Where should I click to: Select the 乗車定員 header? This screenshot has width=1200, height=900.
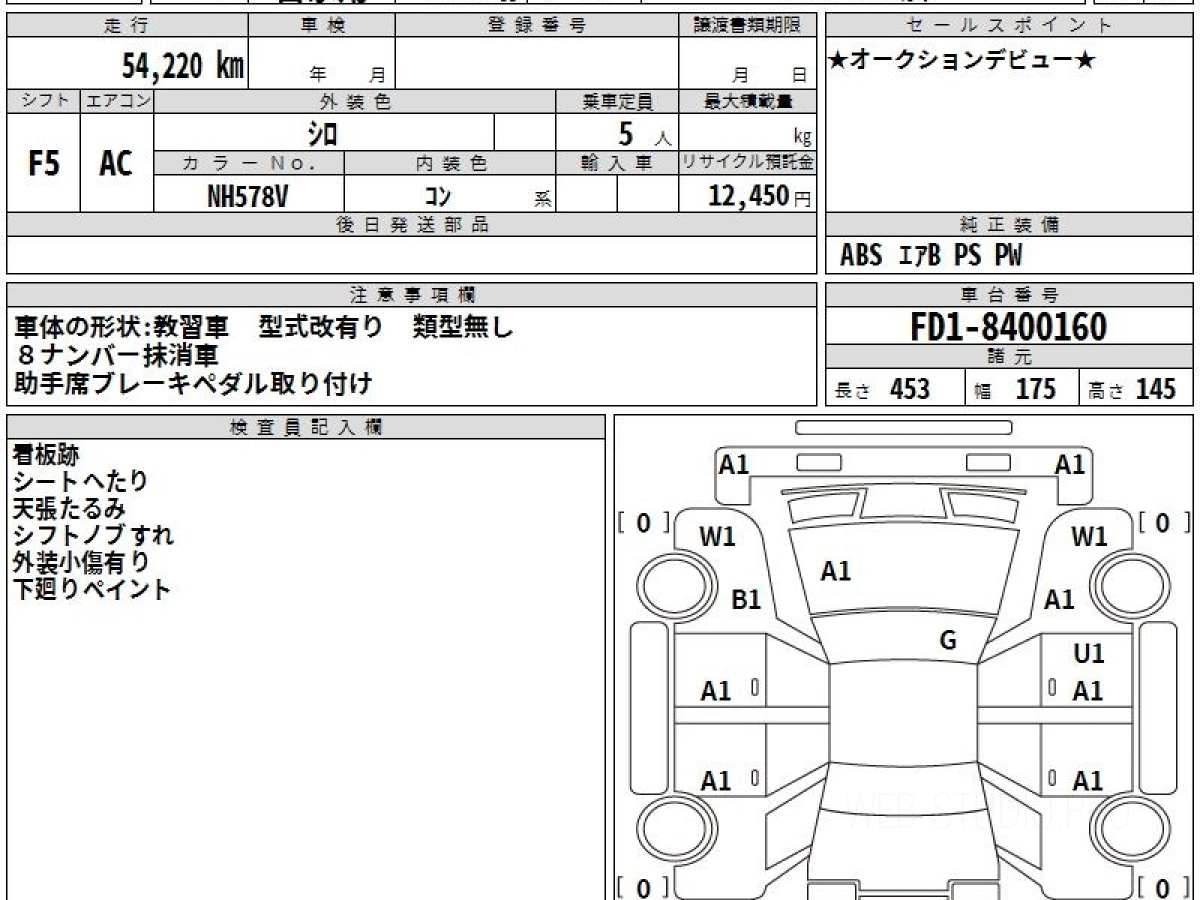pos(618,101)
